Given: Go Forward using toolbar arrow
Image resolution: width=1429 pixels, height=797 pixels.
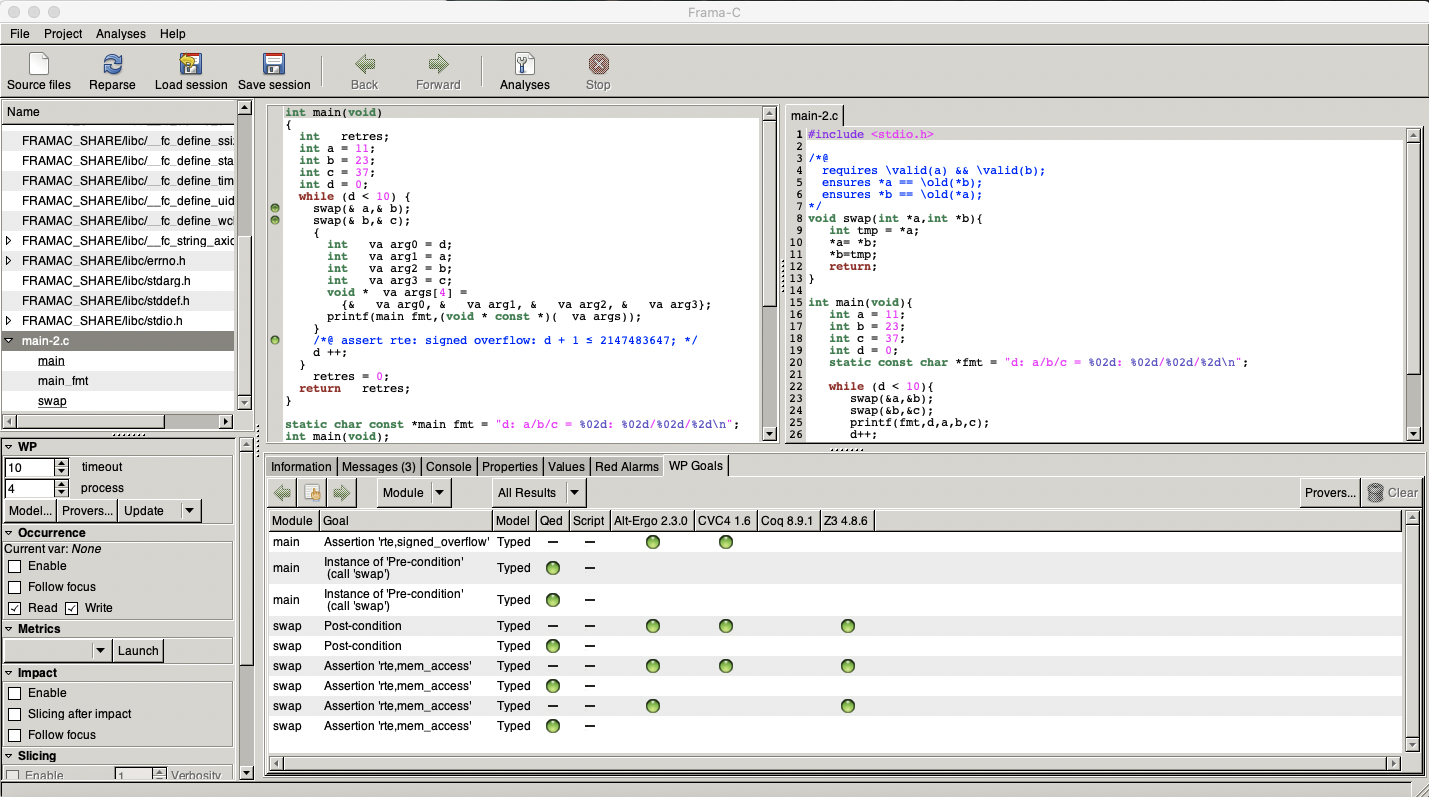Looking at the screenshot, I should (438, 72).
